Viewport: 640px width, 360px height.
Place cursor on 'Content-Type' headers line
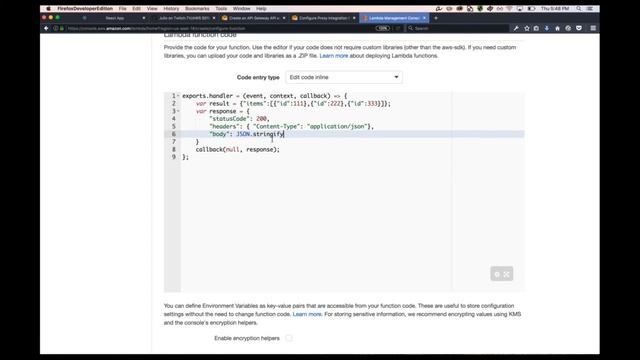(x=291, y=127)
